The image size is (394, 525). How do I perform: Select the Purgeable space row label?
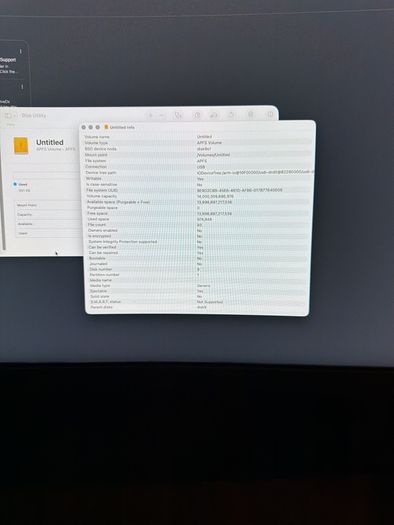(102, 208)
